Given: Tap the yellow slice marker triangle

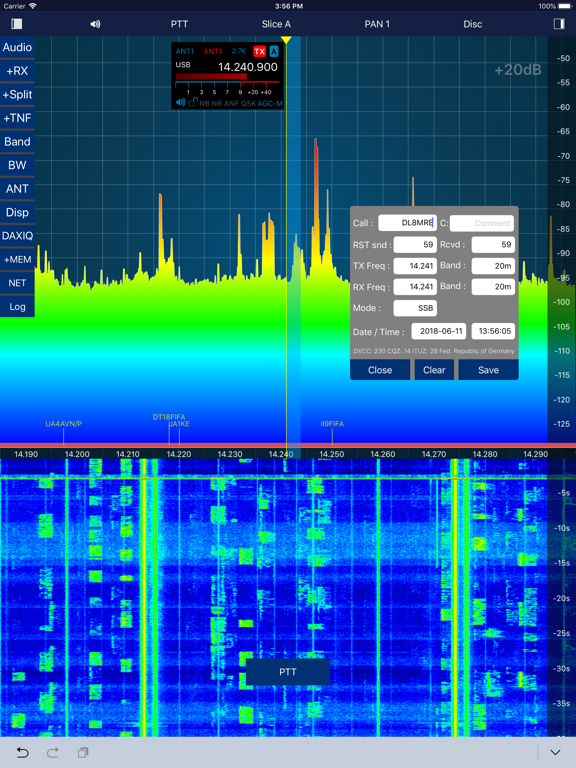Looking at the screenshot, I should coord(286,40).
